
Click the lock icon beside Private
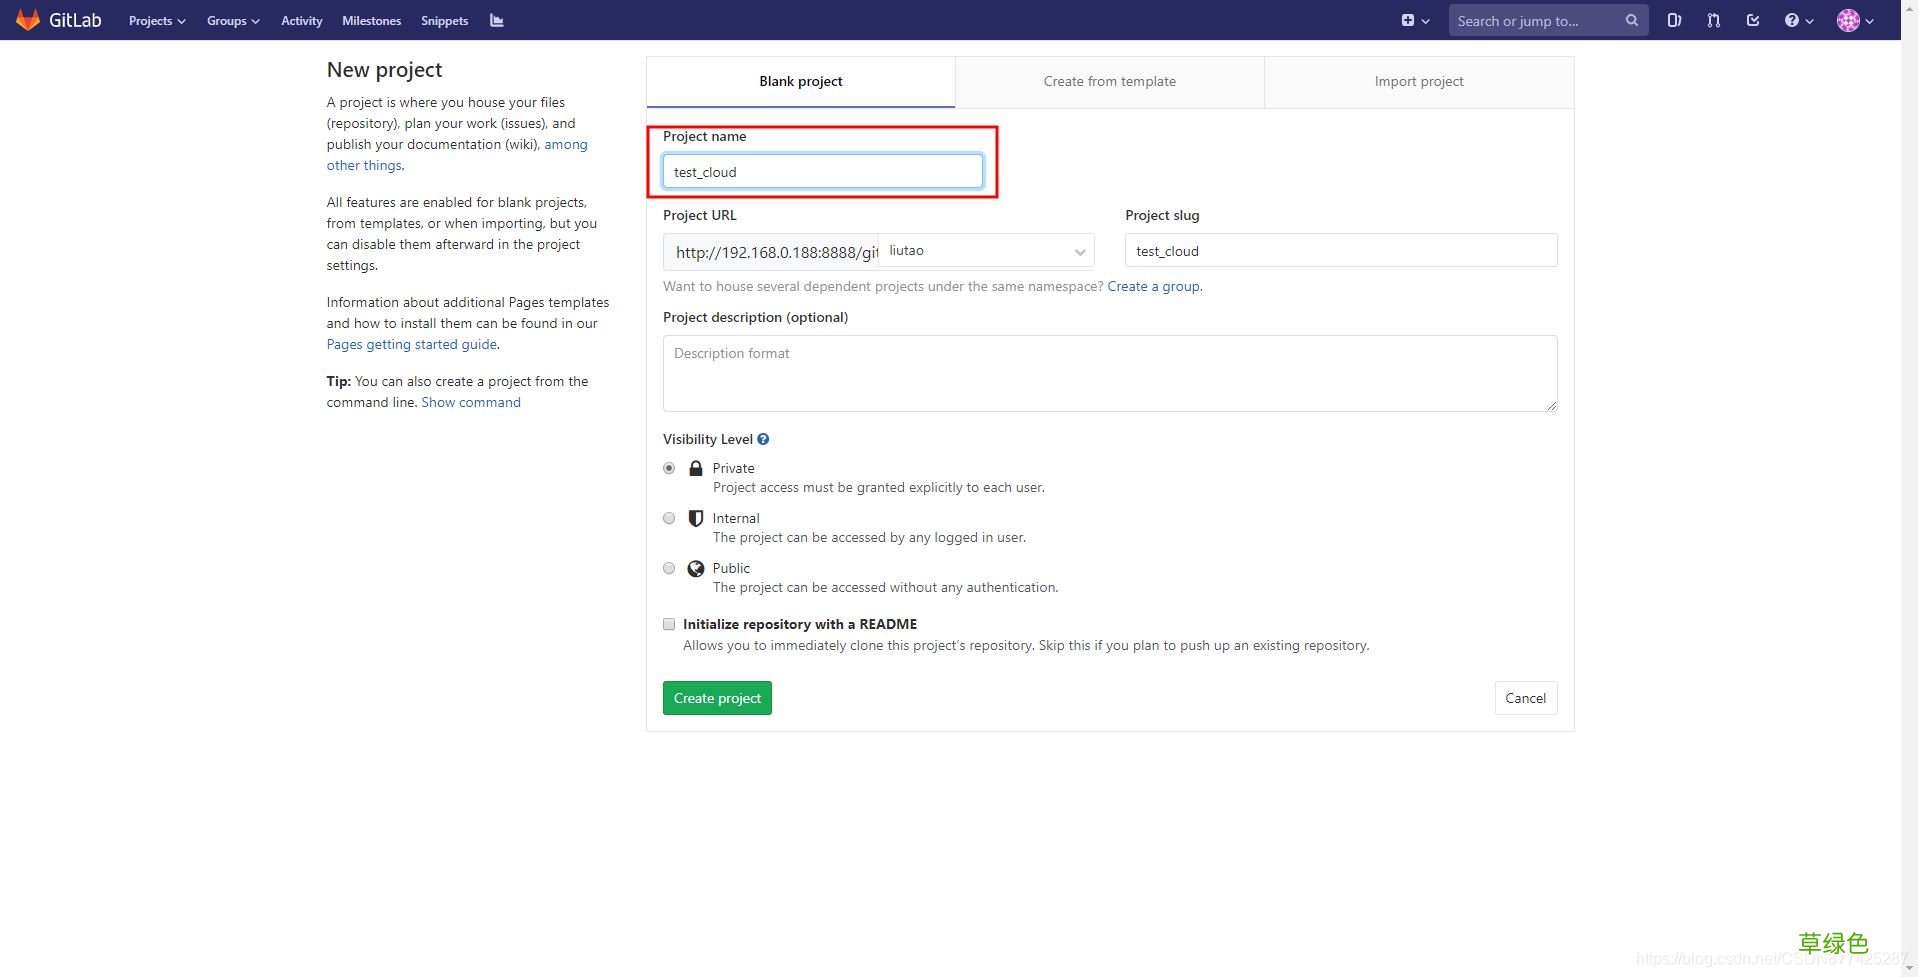pos(696,468)
